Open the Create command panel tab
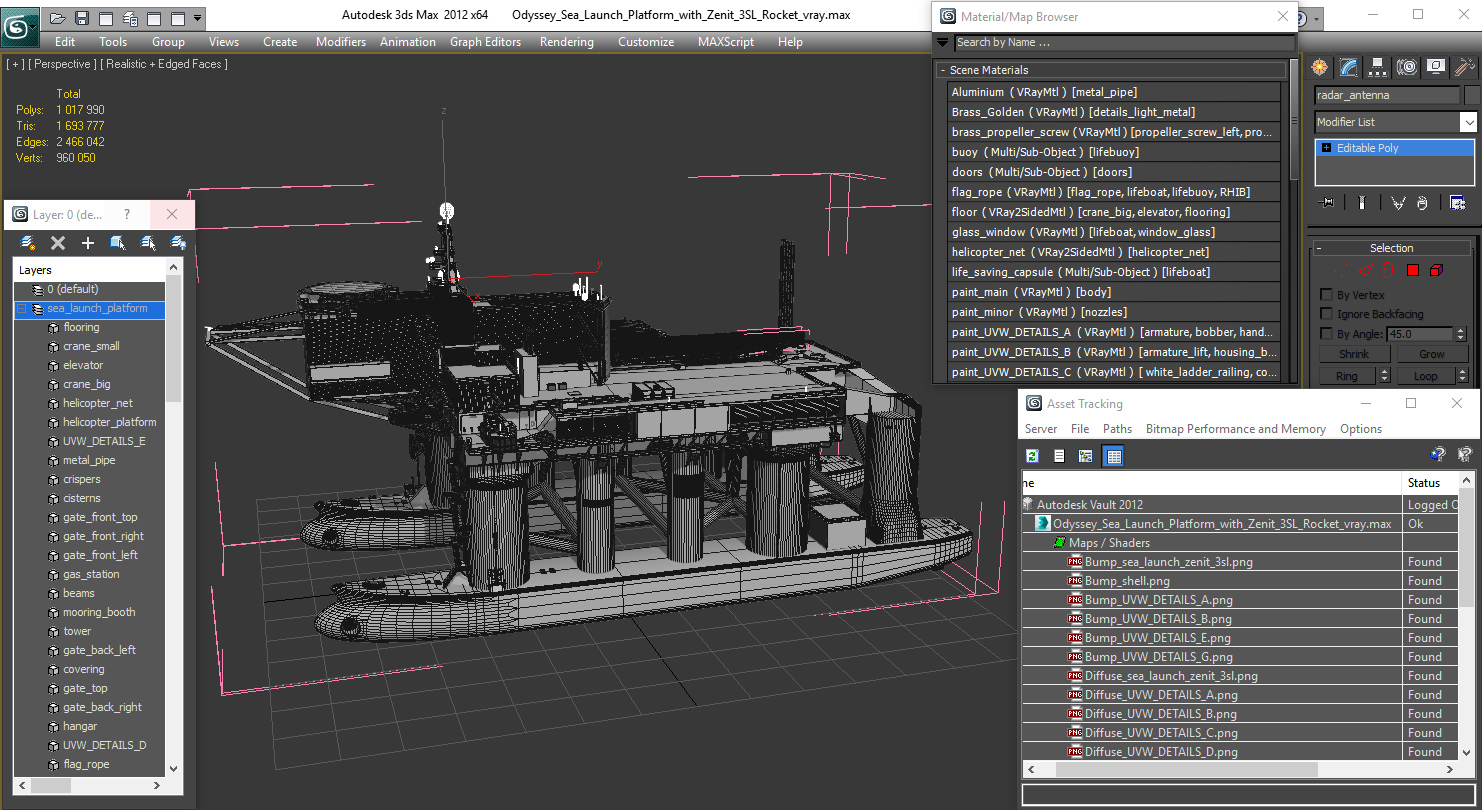Screen dimensions: 1482x810 [x=1320, y=67]
